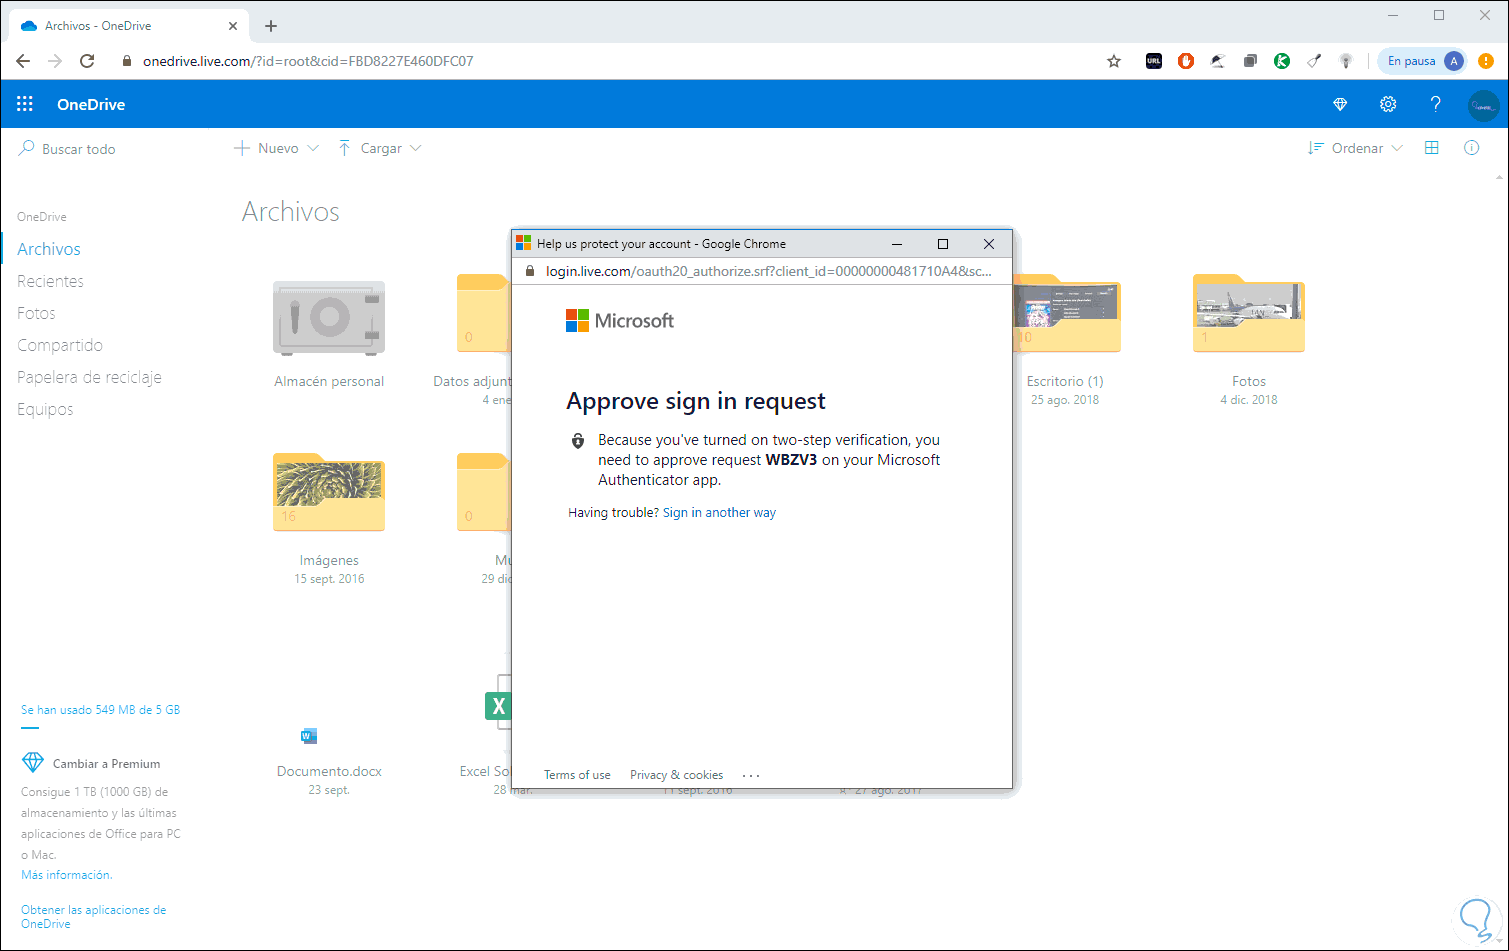Viewport: 1509px width, 951px height.
Task: Click the gray stacked-squares extension icon
Action: click(1250, 61)
